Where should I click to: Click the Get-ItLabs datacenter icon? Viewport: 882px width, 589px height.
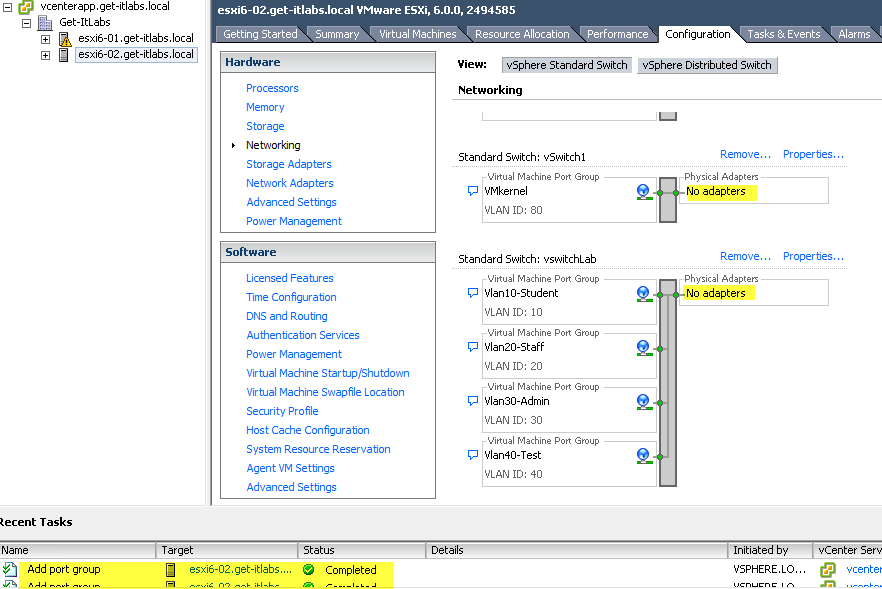tap(45, 22)
